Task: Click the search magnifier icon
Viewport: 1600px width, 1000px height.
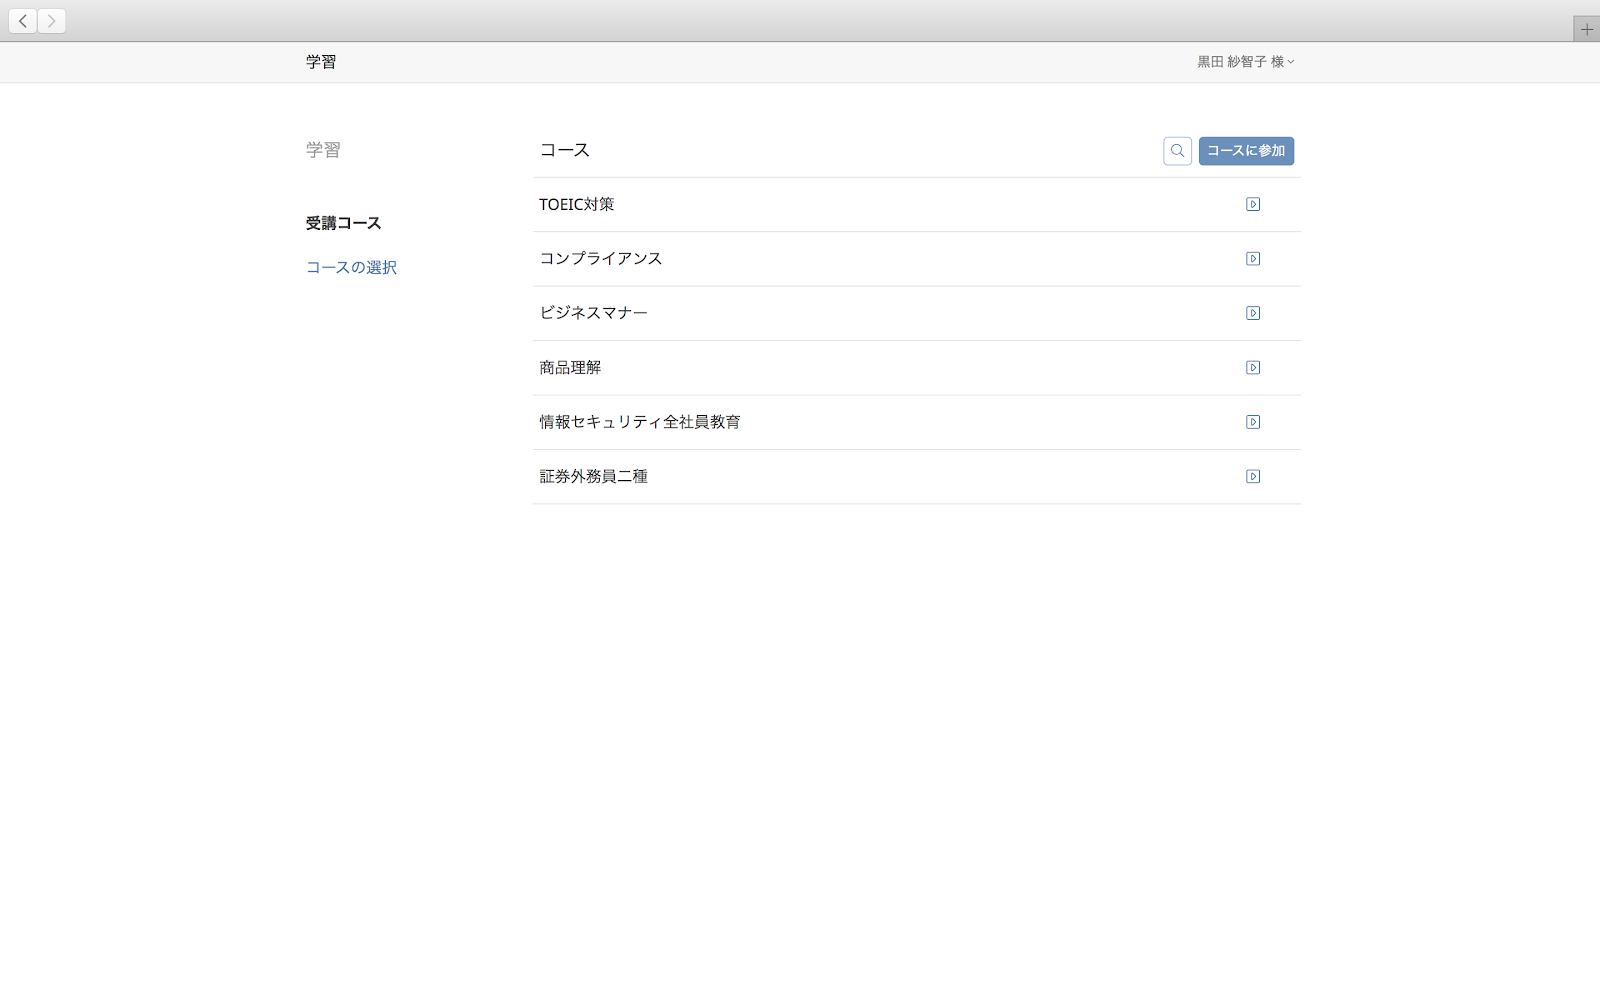Action: pyautogui.click(x=1177, y=151)
